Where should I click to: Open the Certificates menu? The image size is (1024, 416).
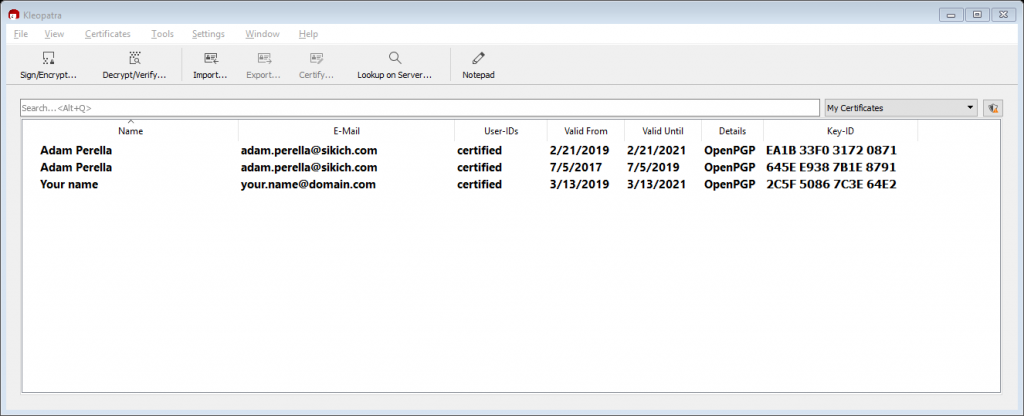[x=108, y=34]
